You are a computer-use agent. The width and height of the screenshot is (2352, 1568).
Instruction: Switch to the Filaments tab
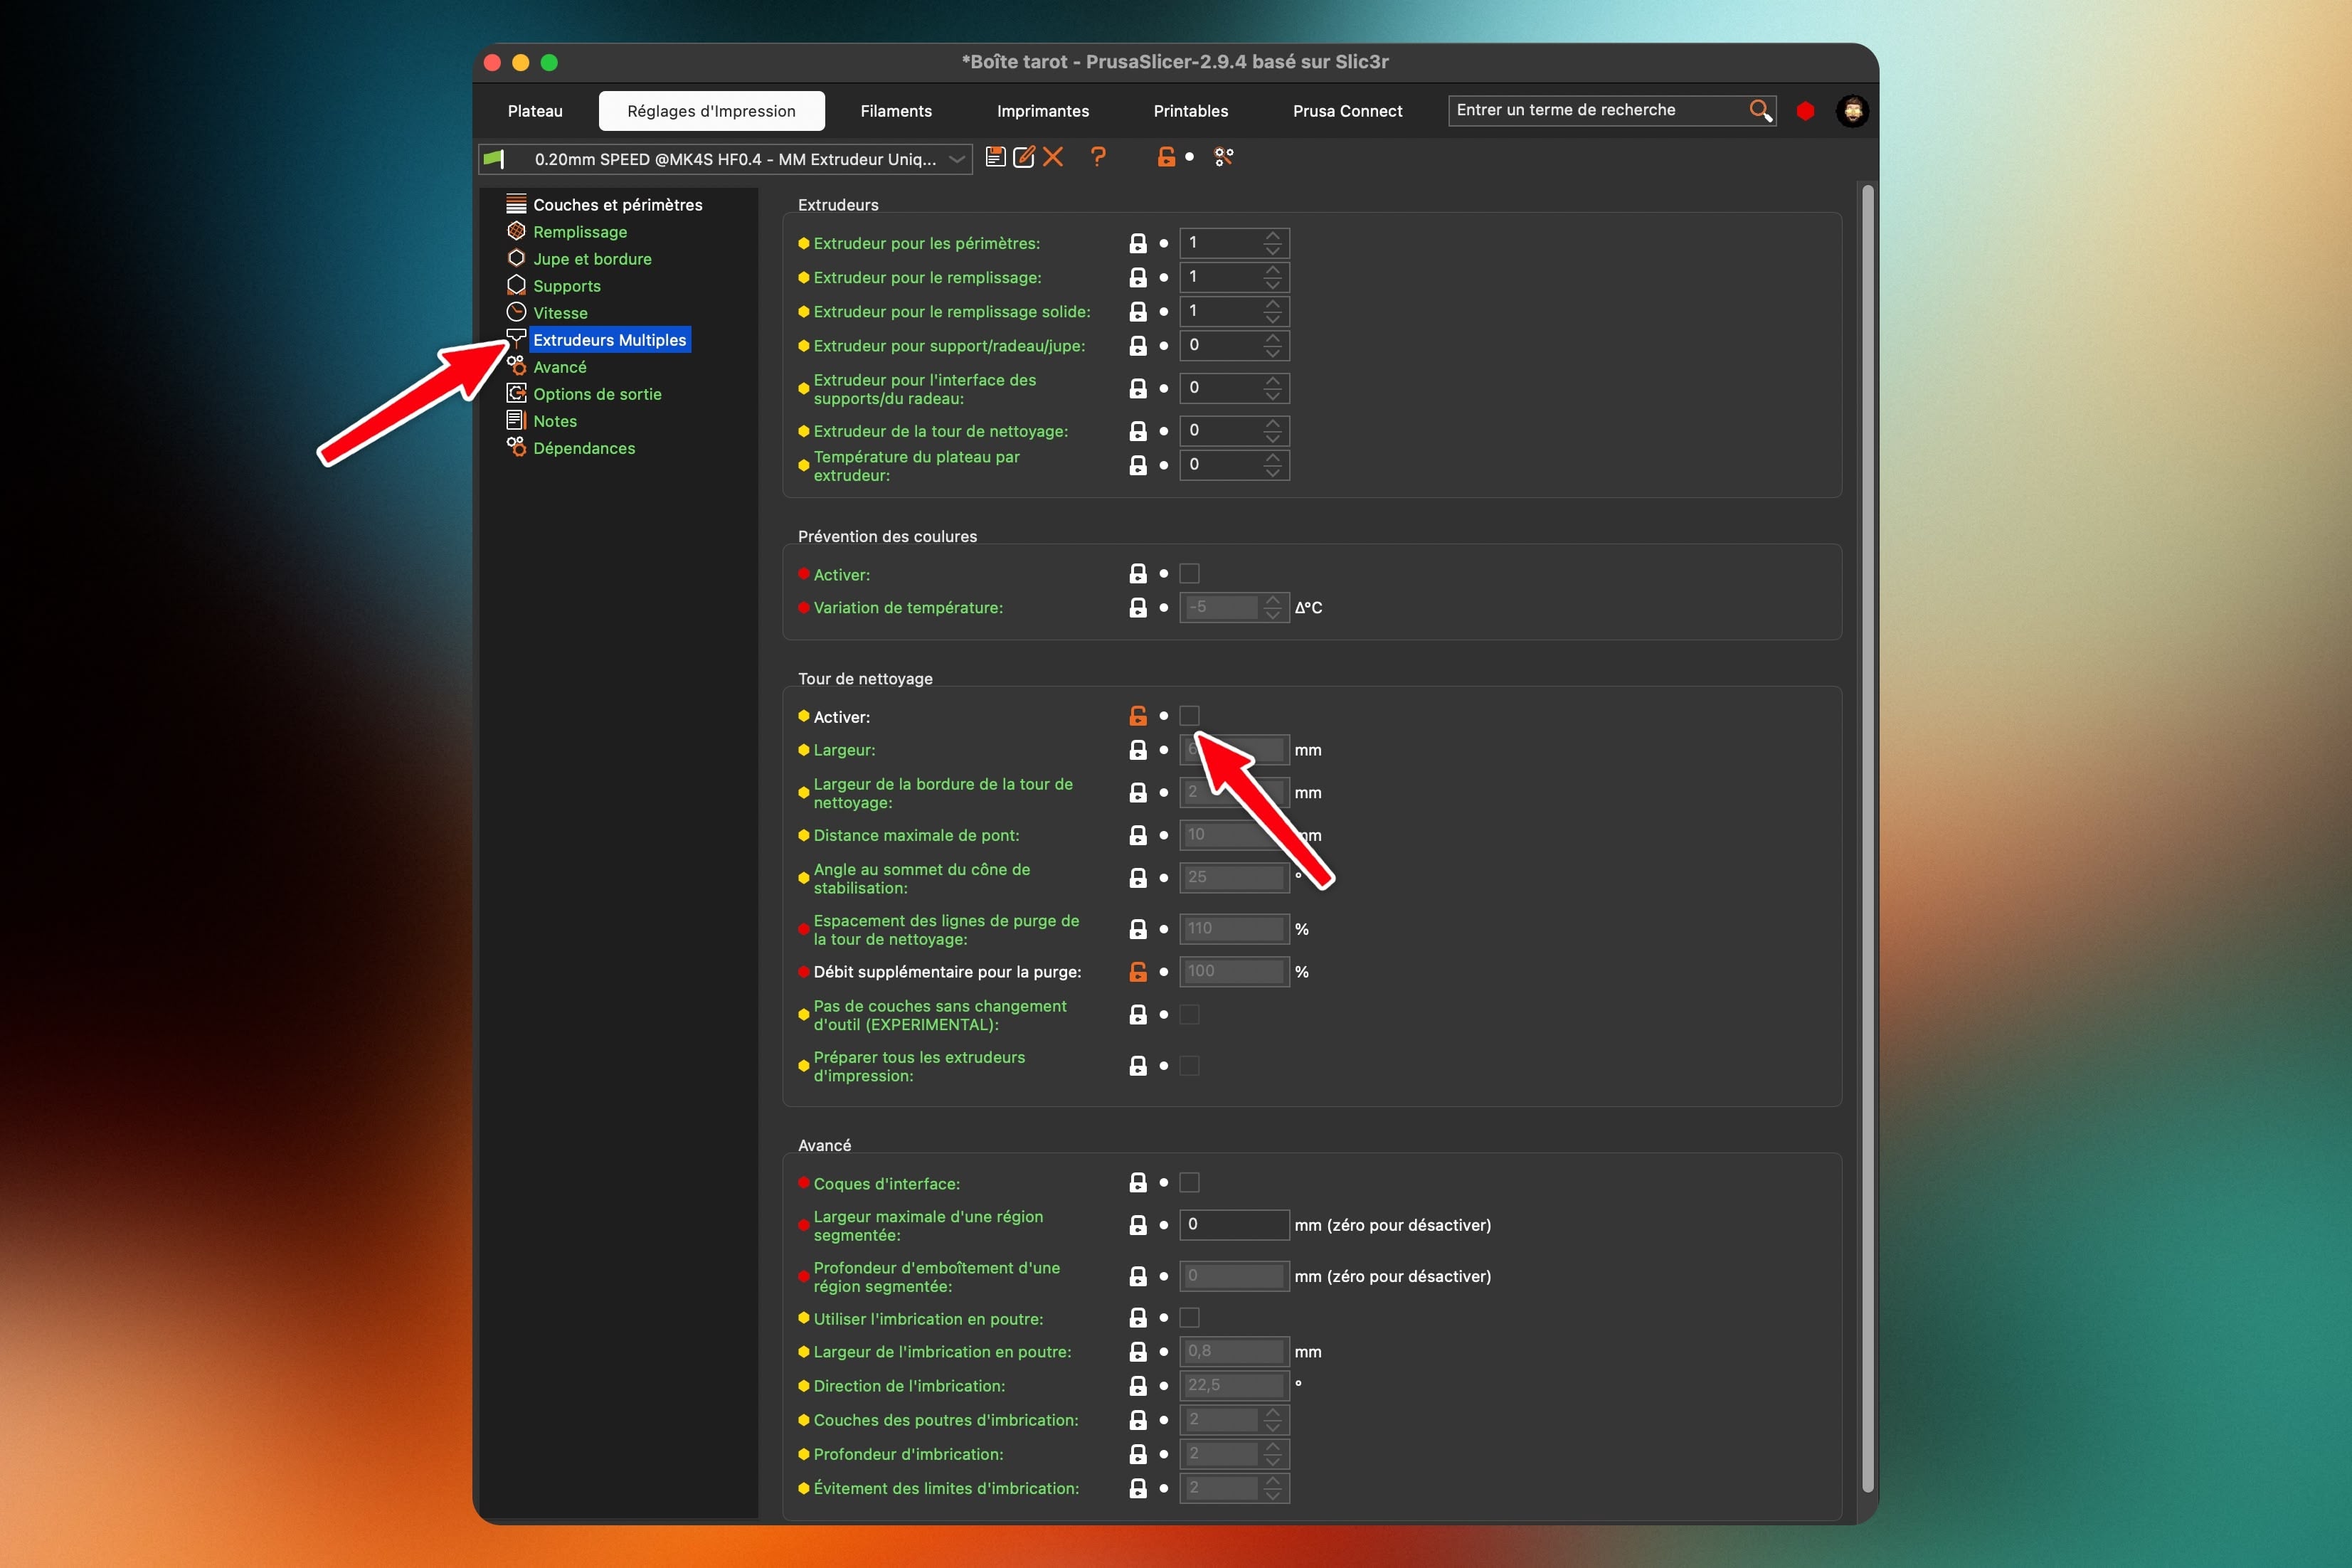[x=896, y=111]
